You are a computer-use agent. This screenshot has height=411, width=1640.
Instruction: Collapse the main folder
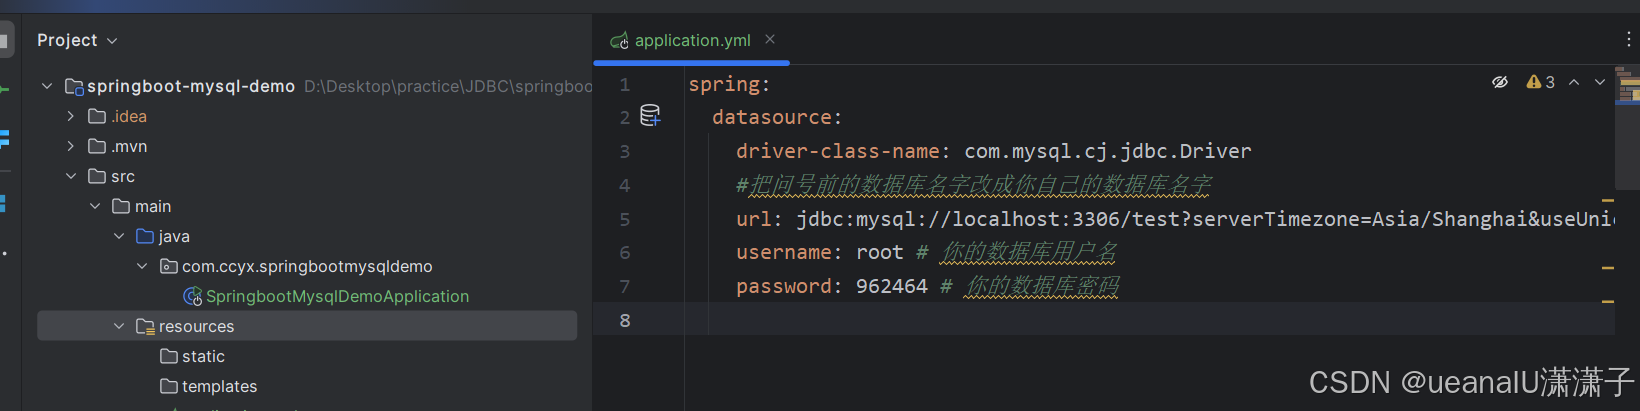click(x=95, y=206)
